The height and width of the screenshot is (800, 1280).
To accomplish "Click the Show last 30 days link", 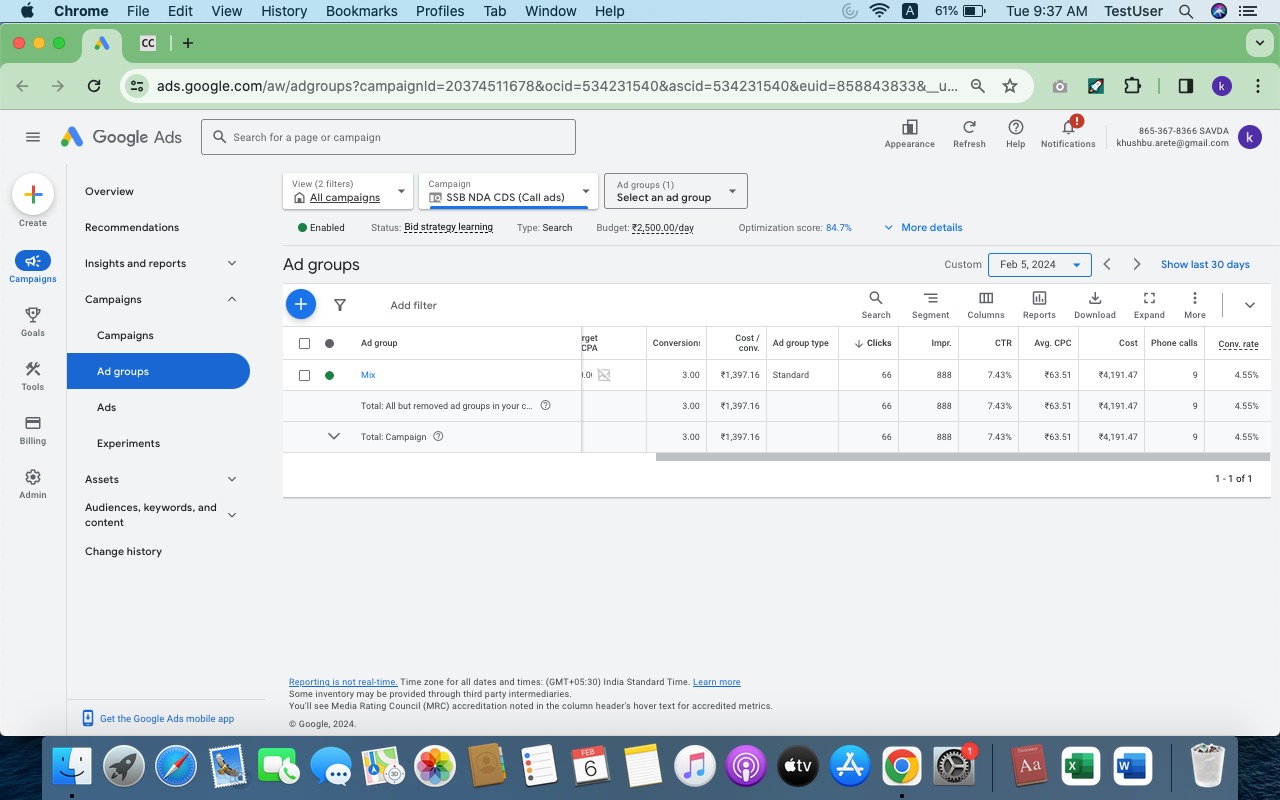I will pos(1205,265).
